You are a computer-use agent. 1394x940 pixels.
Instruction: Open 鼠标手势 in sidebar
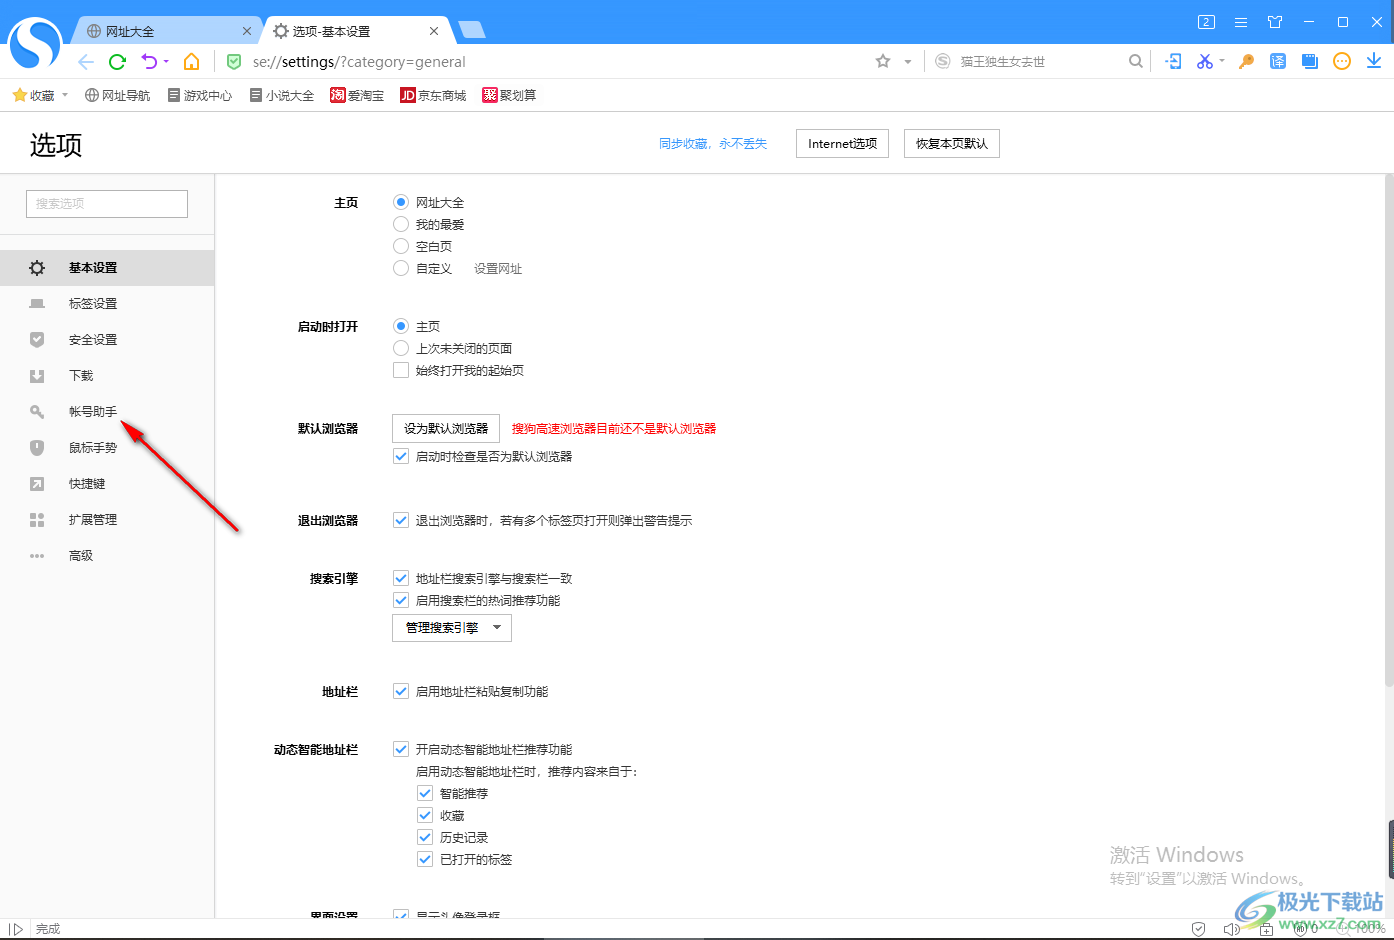point(107,448)
